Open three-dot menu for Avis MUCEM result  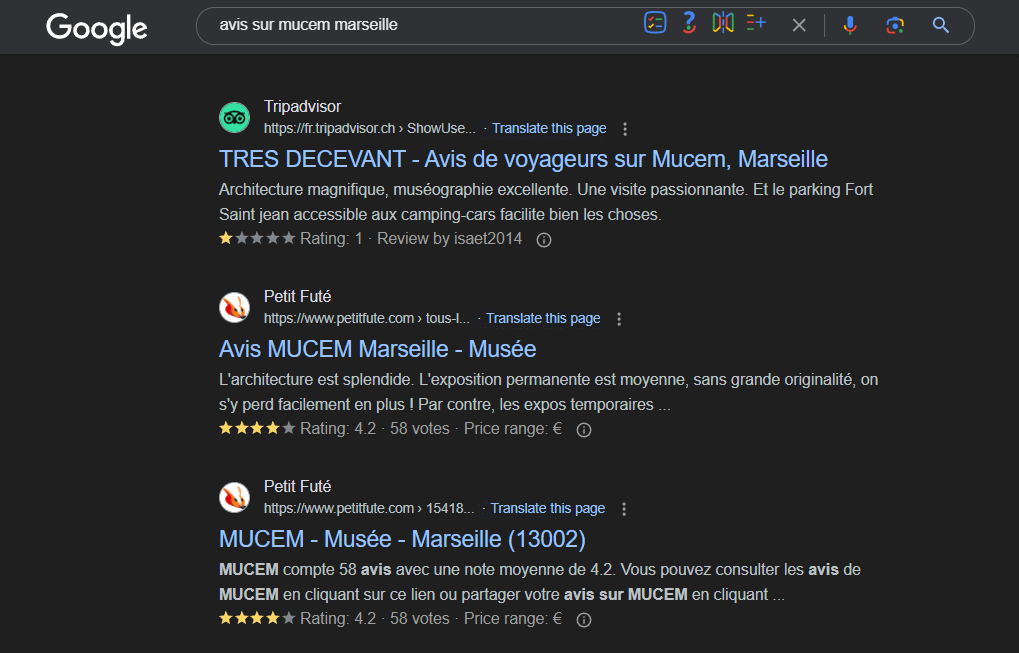[619, 319]
